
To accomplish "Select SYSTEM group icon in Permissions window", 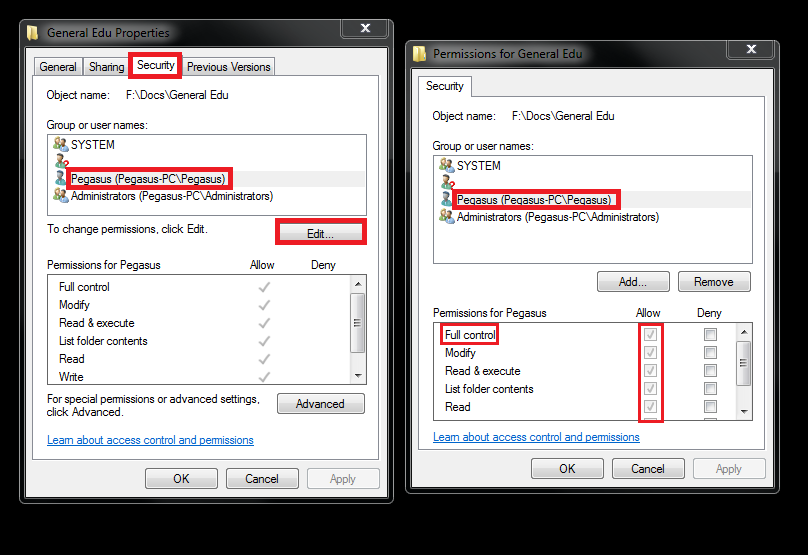I will [447, 165].
